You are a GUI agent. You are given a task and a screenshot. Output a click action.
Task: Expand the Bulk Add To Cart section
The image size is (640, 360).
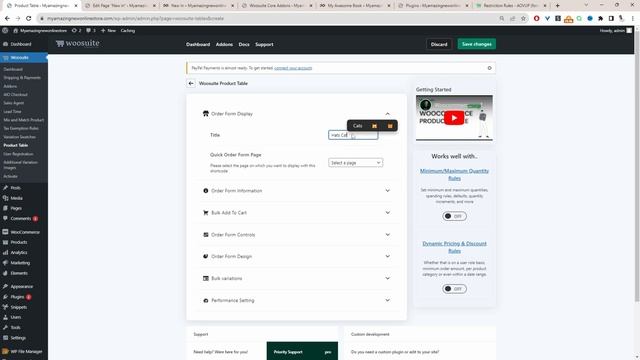(387, 213)
